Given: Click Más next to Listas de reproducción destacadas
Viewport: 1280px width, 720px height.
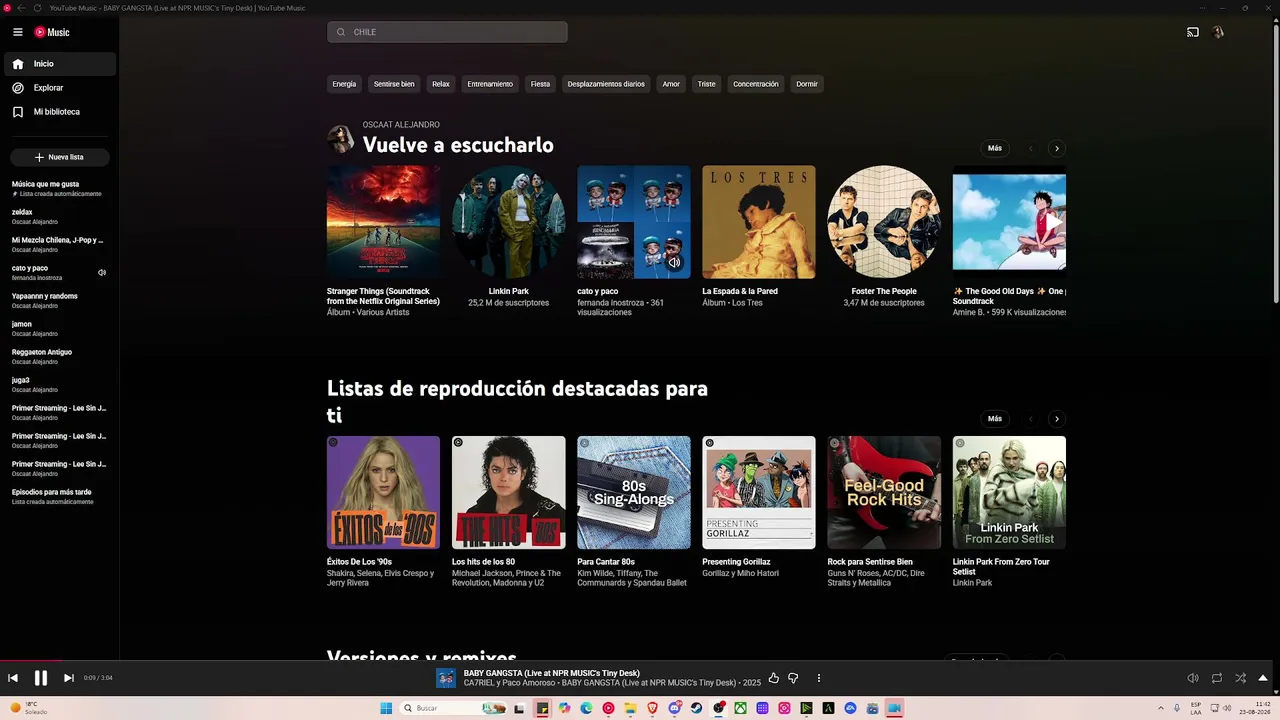Looking at the screenshot, I should [x=995, y=419].
